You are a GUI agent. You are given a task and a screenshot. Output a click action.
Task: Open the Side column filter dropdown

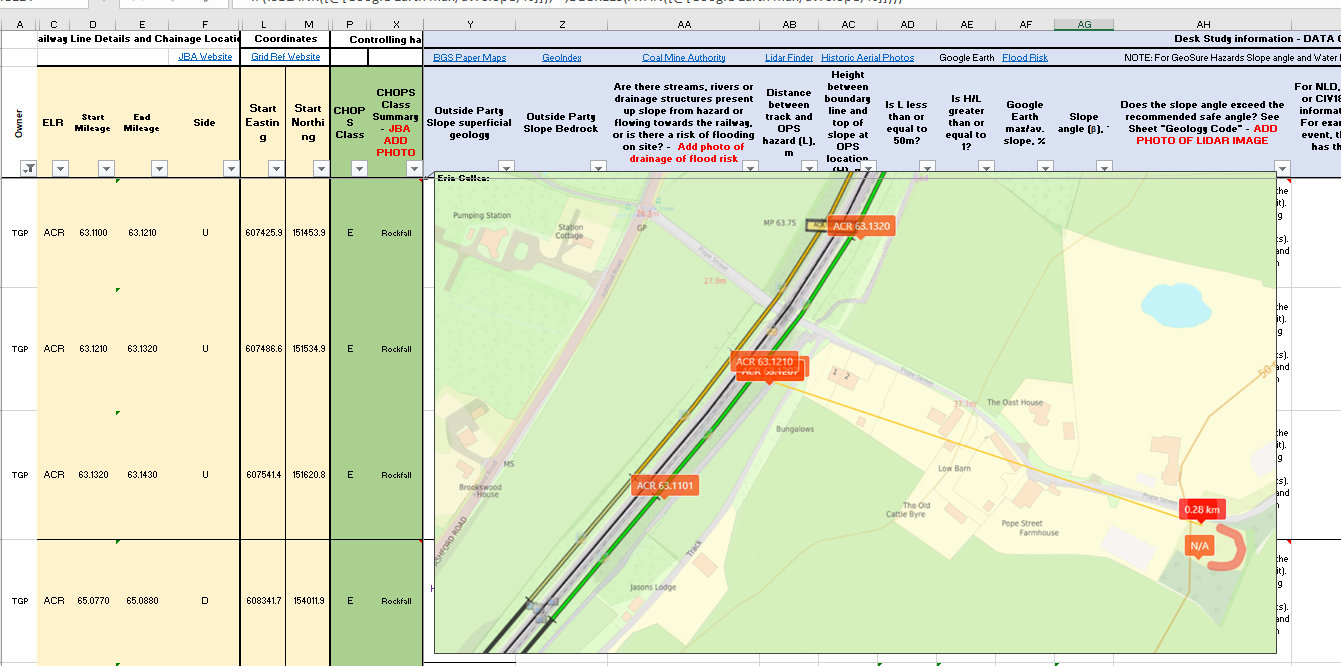231,168
